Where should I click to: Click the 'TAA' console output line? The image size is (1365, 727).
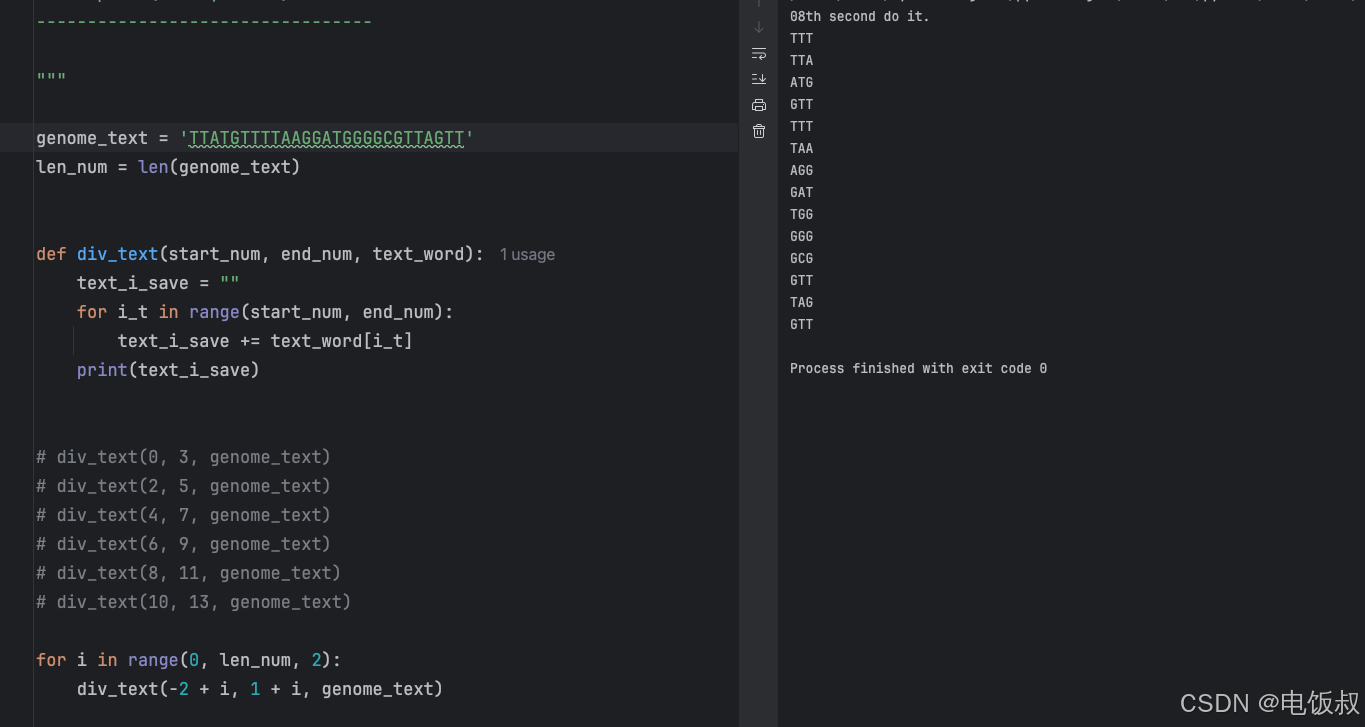pyautogui.click(x=801, y=149)
